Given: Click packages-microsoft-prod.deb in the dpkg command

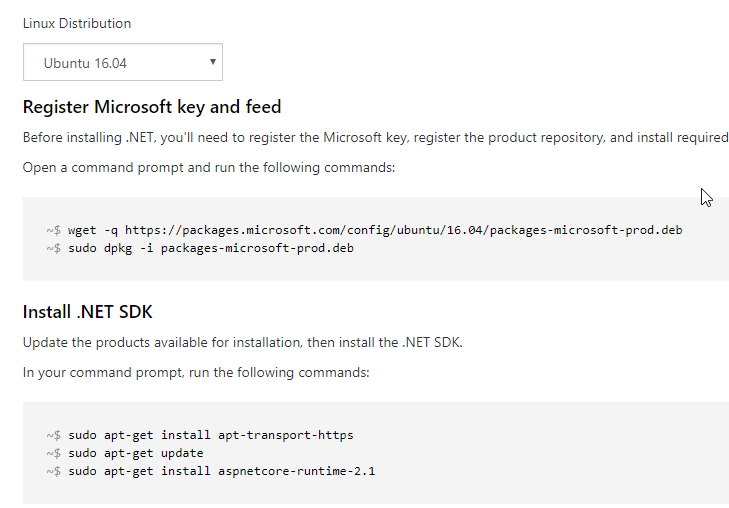Looking at the screenshot, I should coord(257,248).
